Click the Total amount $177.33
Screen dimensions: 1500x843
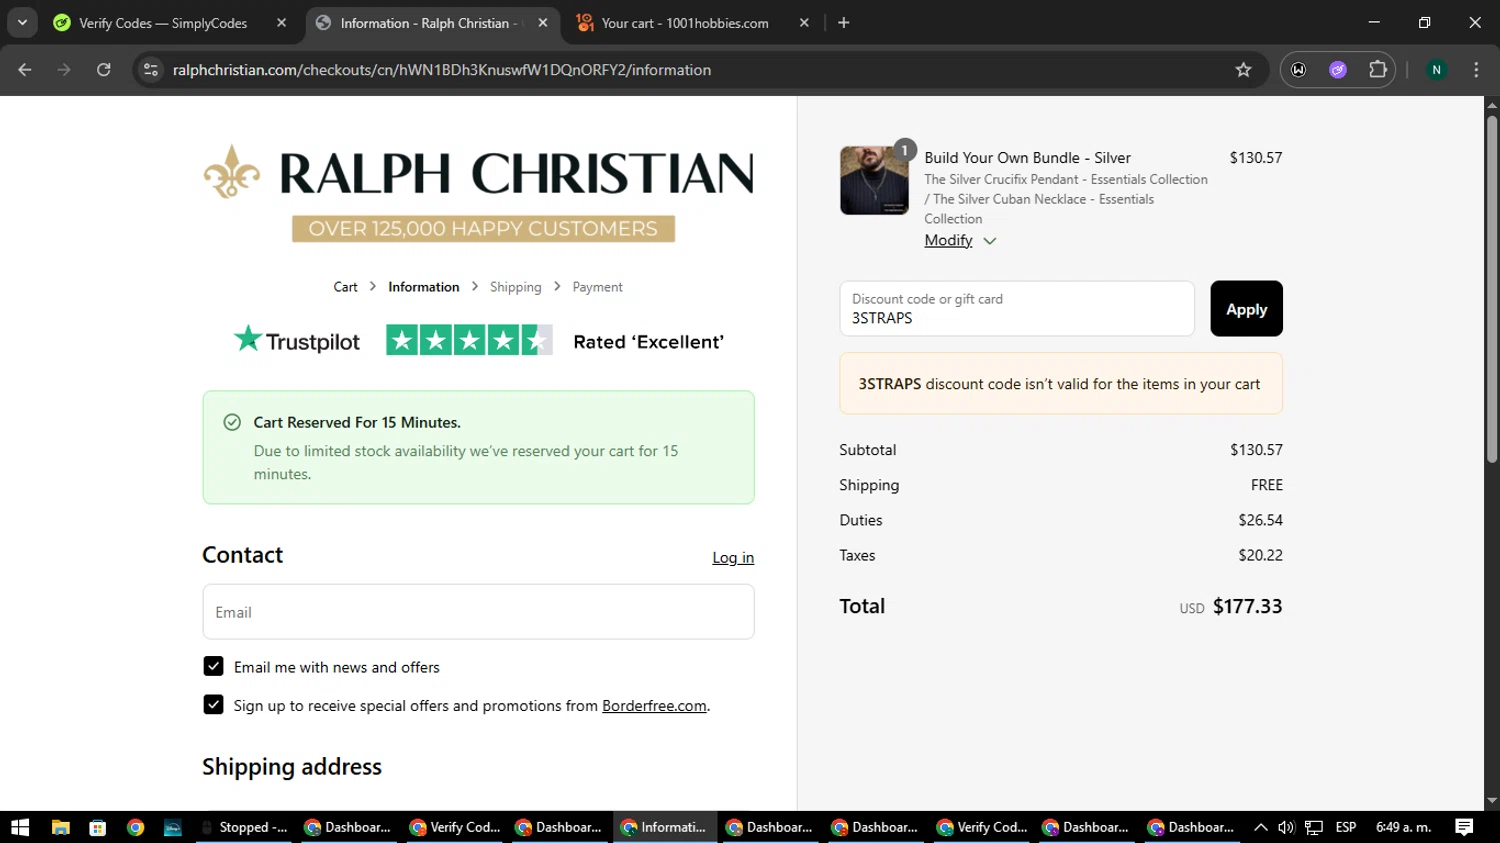coord(1247,606)
